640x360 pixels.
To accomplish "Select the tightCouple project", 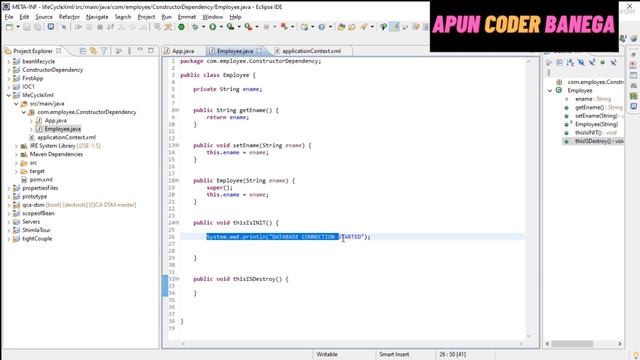I will coord(37,239).
